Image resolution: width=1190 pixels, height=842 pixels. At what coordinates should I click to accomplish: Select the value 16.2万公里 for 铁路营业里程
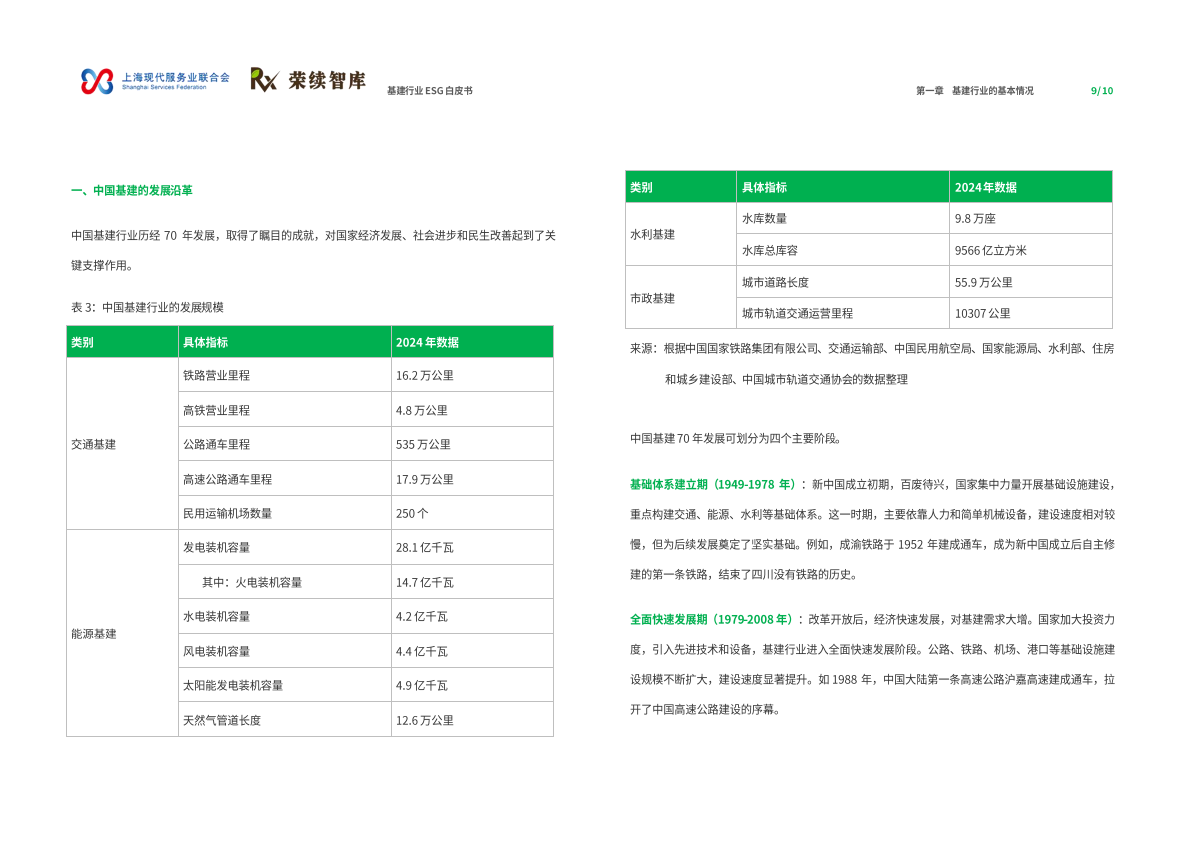tap(426, 374)
